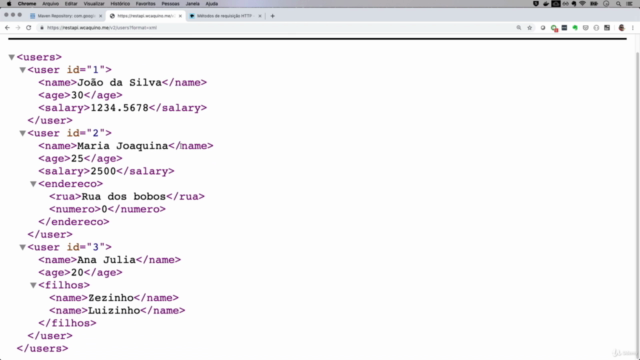The height and width of the screenshot is (360, 640).
Task: Collapse the user id="3" node
Action: [22, 247]
